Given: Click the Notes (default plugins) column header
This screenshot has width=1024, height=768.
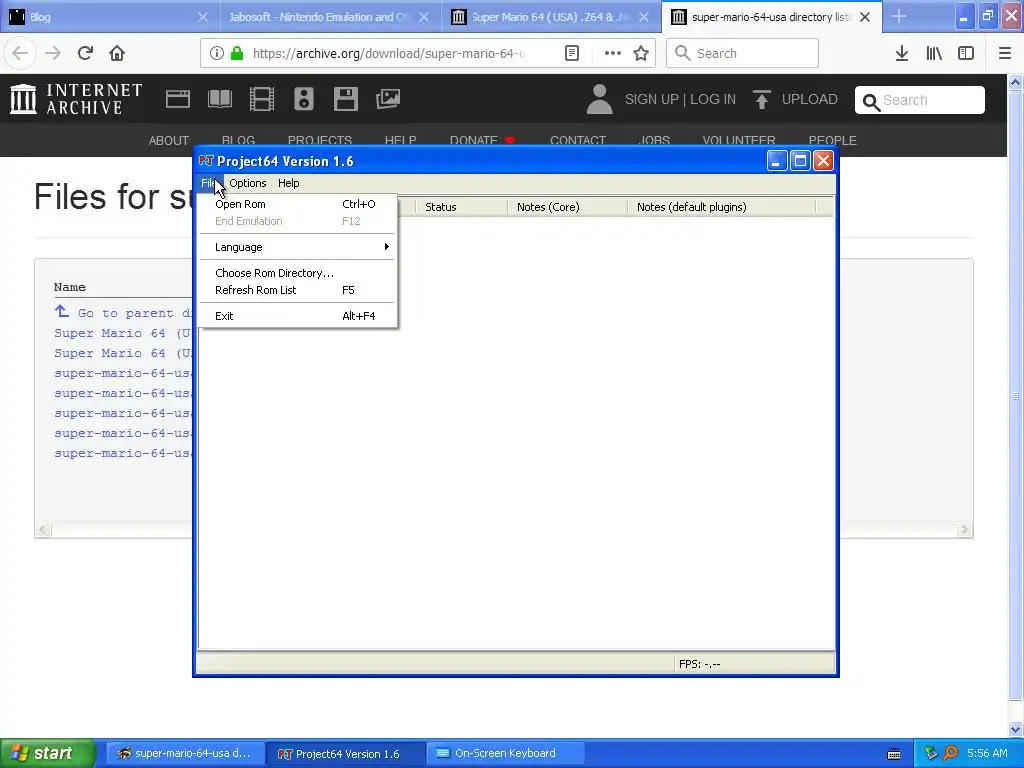Looking at the screenshot, I should pyautogui.click(x=721, y=207).
